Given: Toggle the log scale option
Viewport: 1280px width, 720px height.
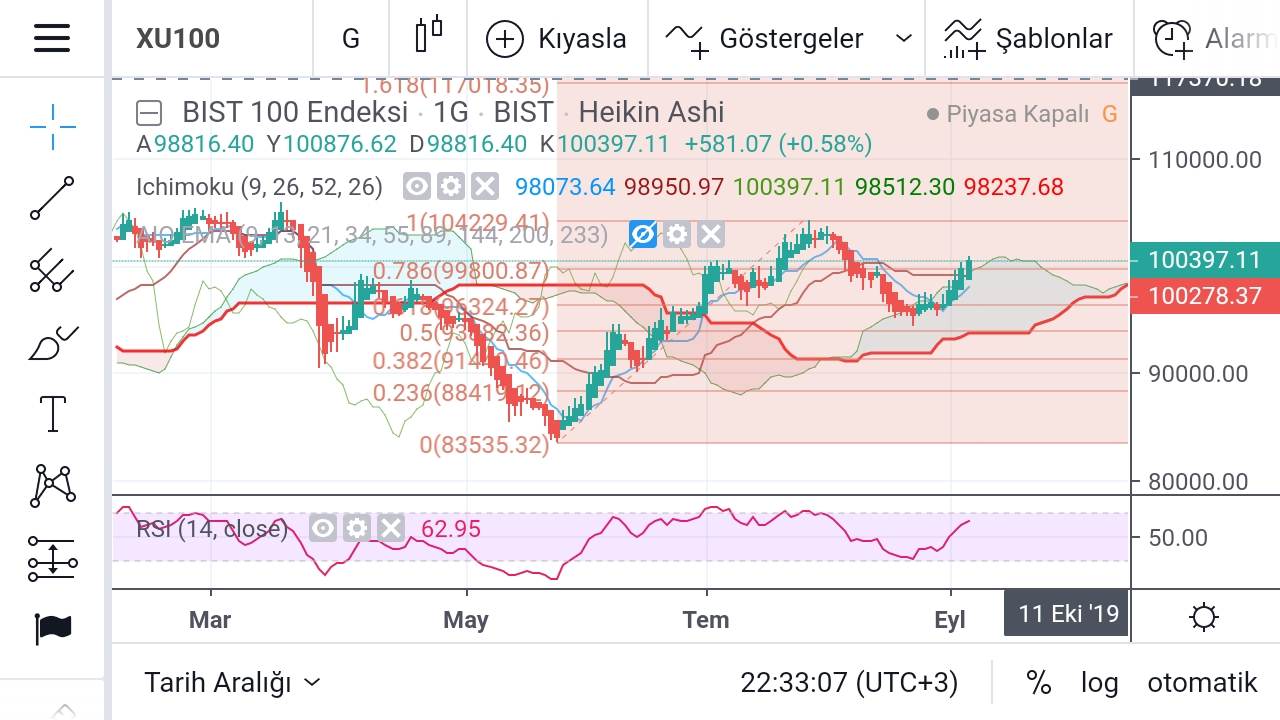Looking at the screenshot, I should point(1099,683).
